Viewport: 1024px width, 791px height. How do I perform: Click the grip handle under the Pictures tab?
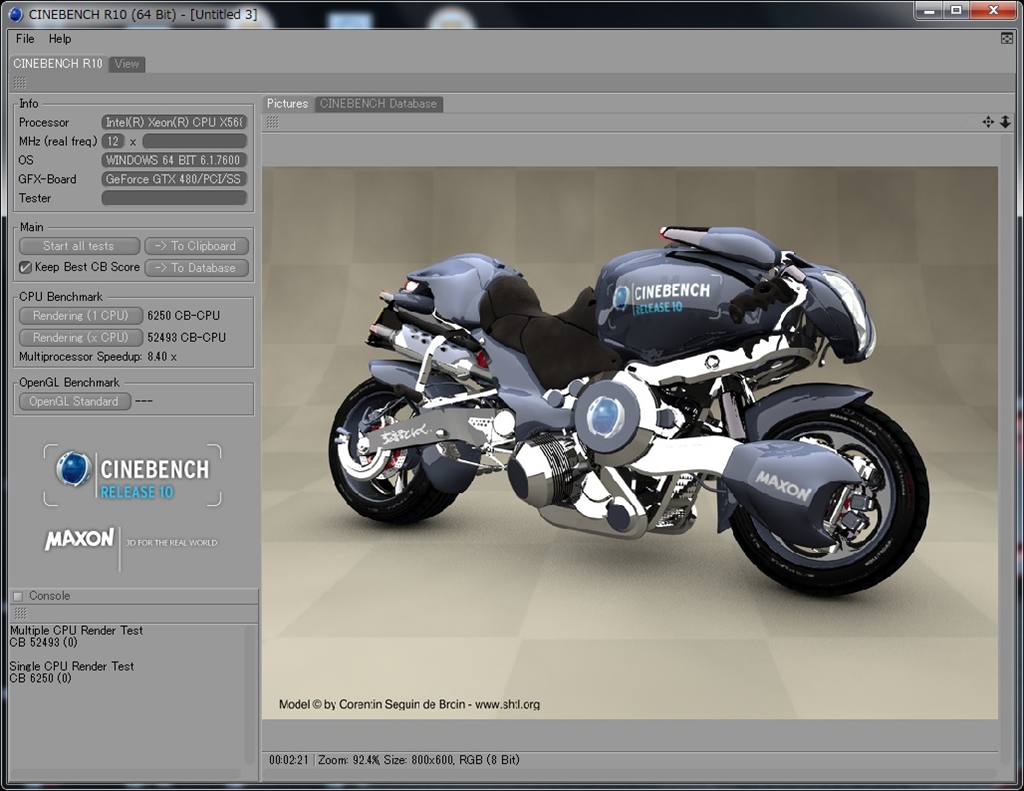click(x=272, y=122)
